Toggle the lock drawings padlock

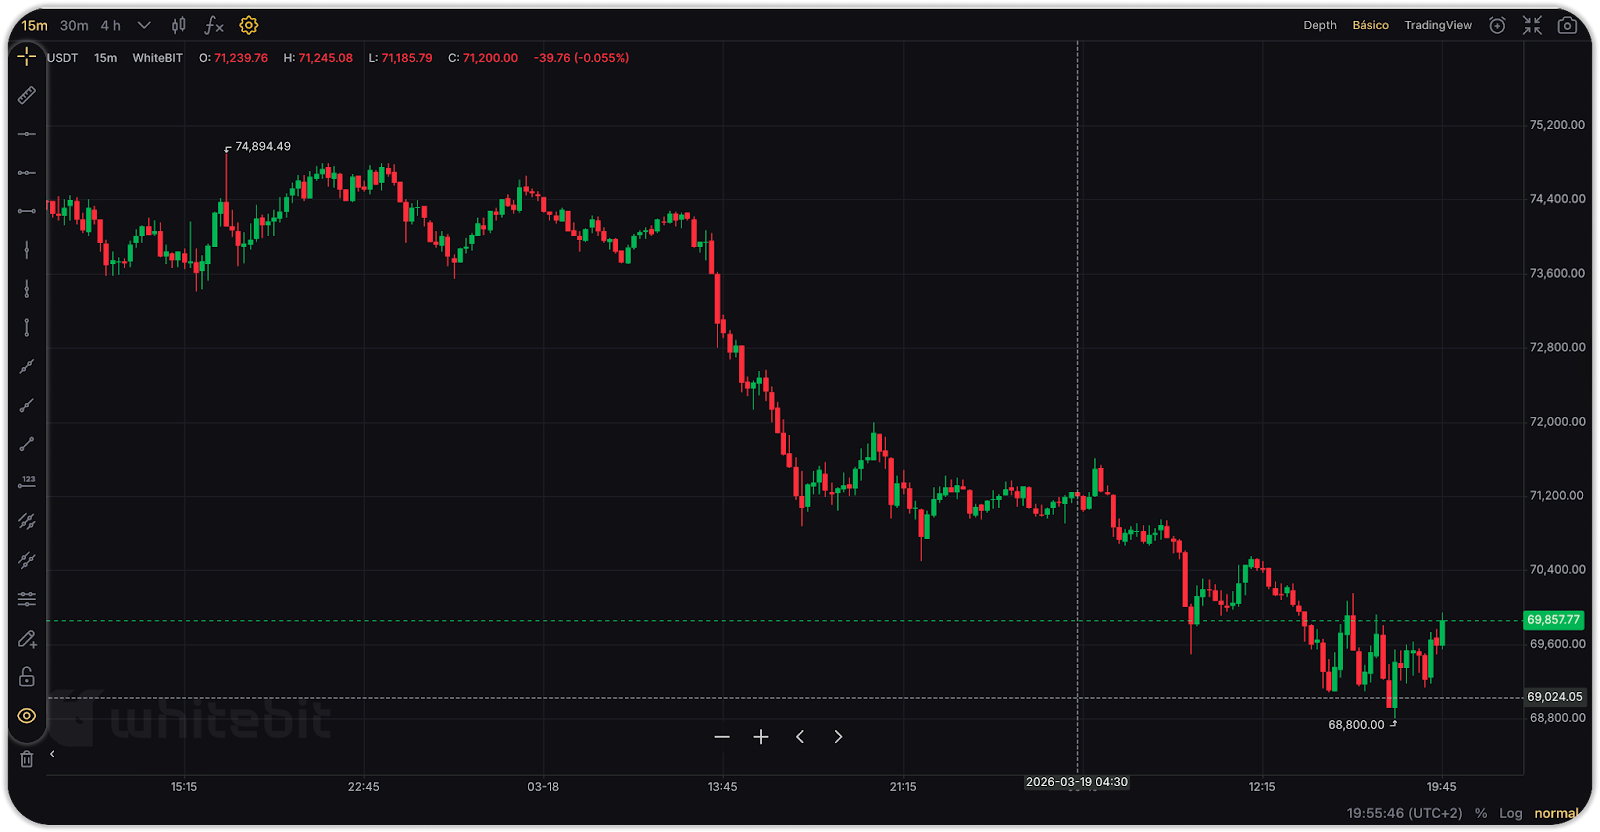point(27,677)
